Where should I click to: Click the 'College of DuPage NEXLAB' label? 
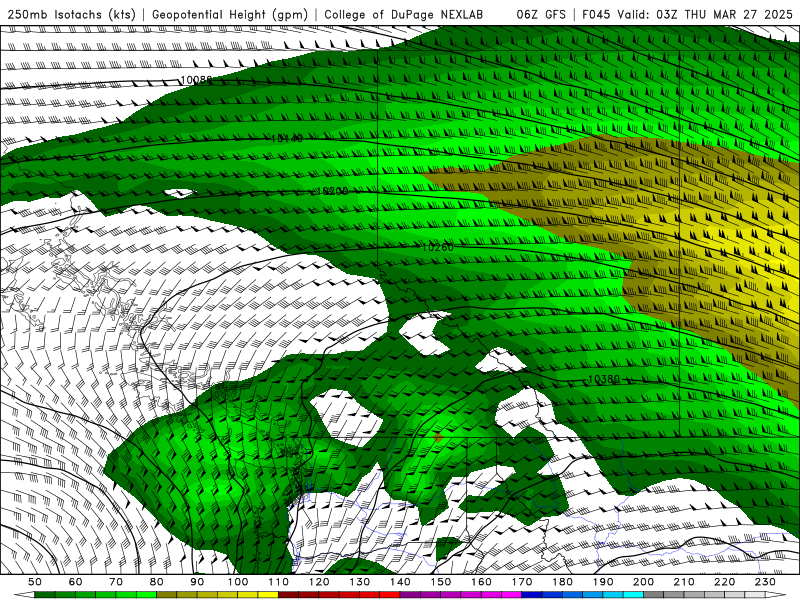[403, 14]
